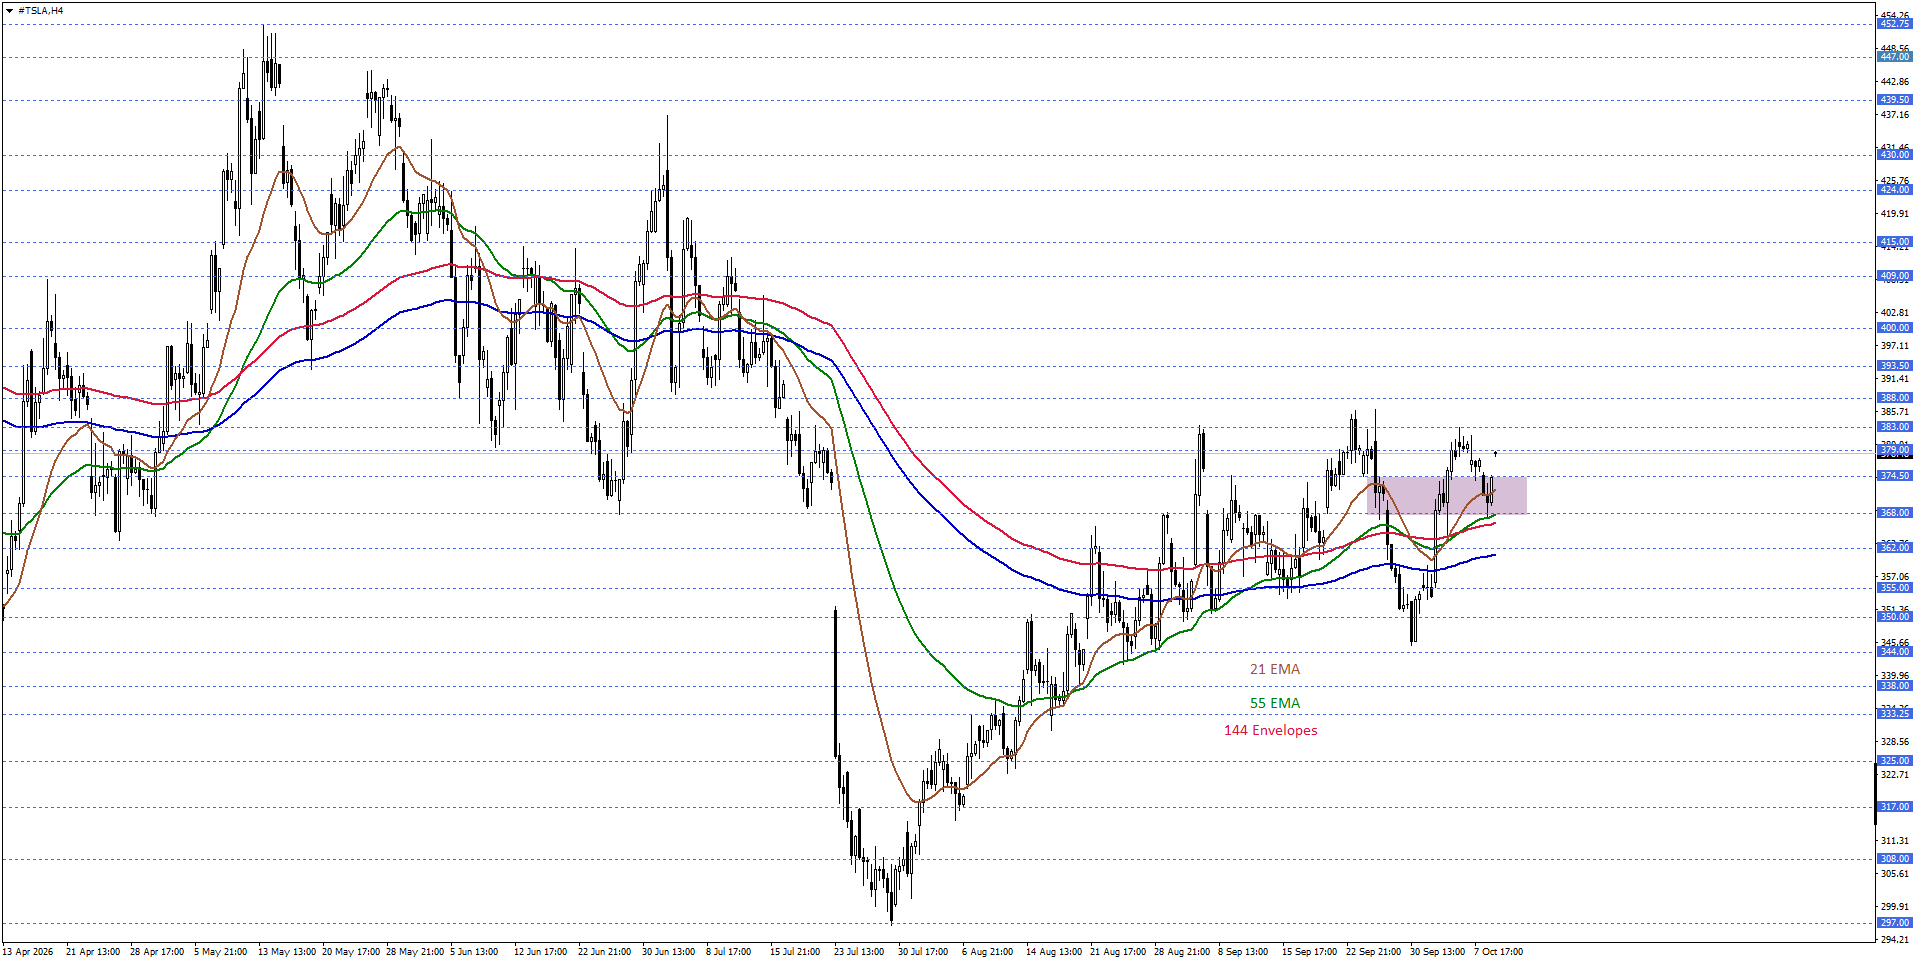This screenshot has width=1916, height=963.
Task: Click the 338.00 price level tag
Action: tap(1894, 686)
